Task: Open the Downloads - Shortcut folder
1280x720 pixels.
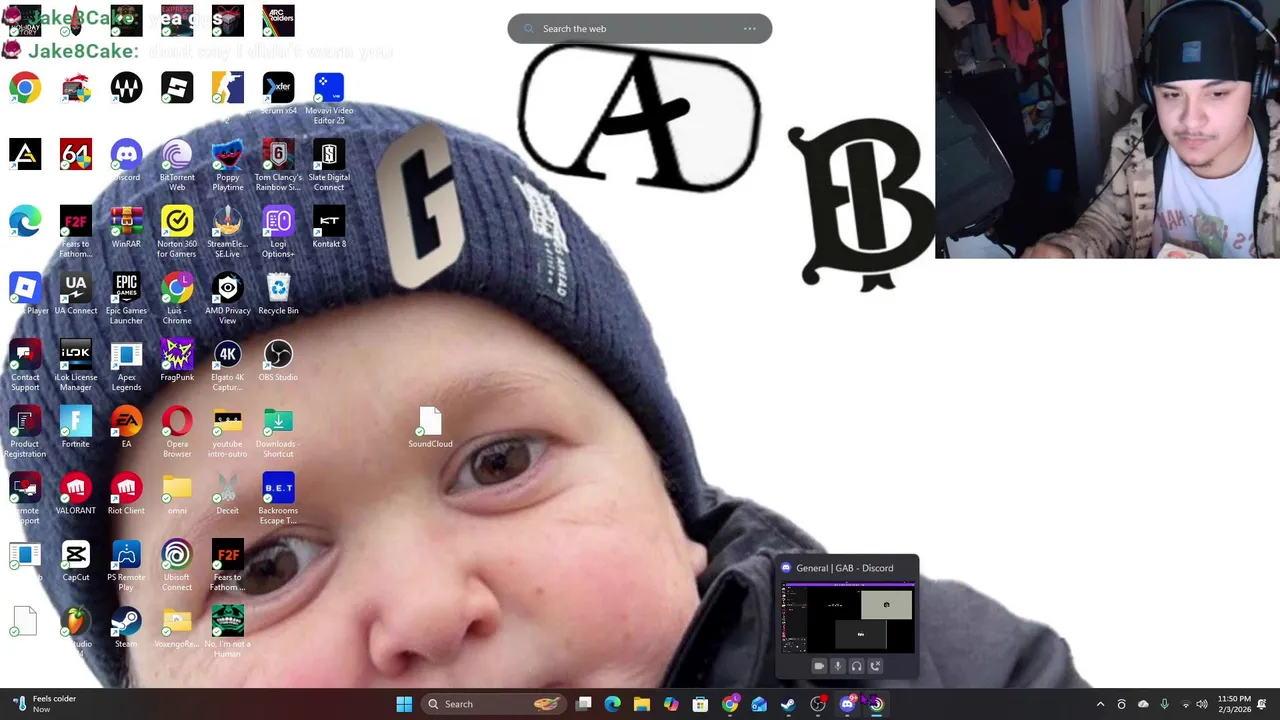Action: [278, 433]
